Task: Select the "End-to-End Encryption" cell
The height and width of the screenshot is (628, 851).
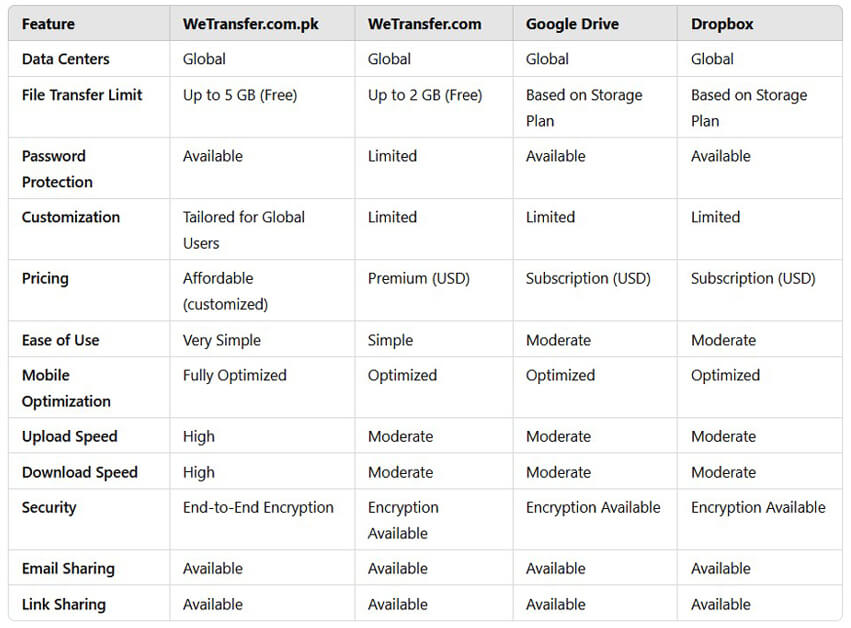Action: [x=258, y=507]
